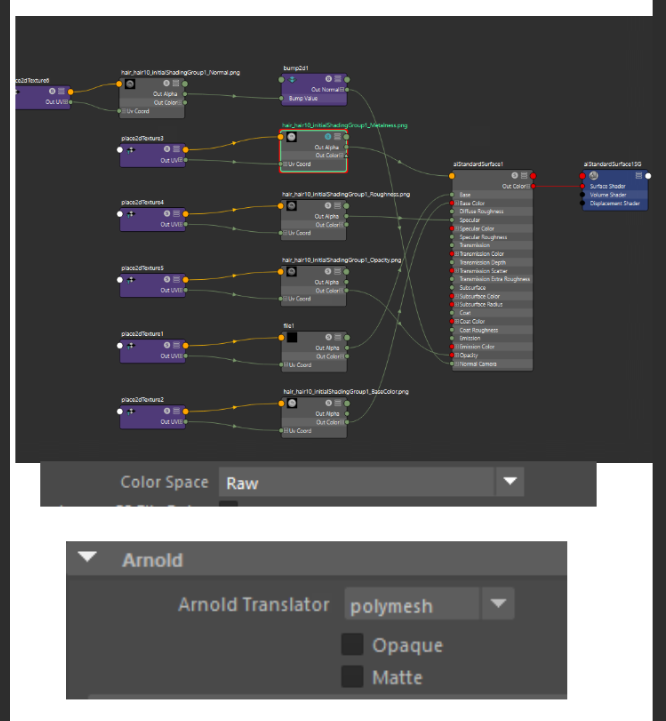Click the file1 node black swatch thumbnail
This screenshot has height=721, width=666.
pos(292,338)
